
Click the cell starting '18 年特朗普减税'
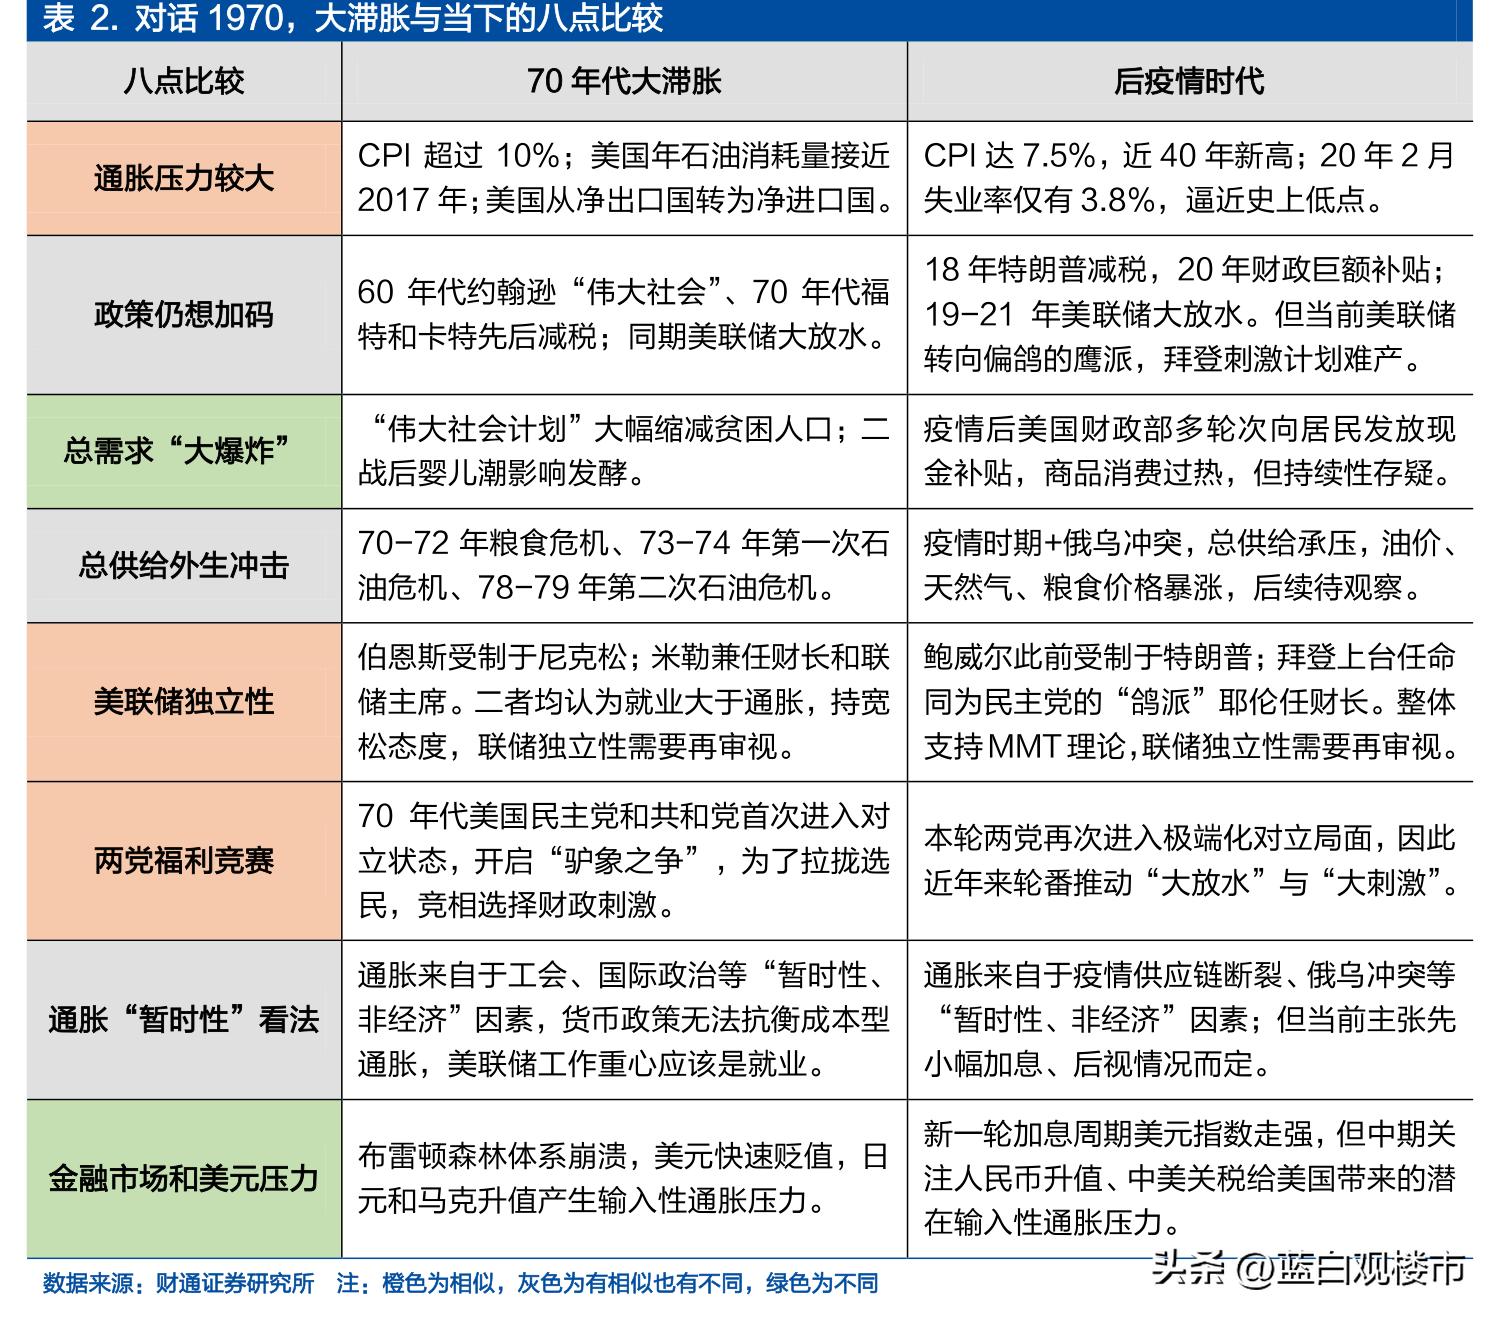(x=1189, y=315)
